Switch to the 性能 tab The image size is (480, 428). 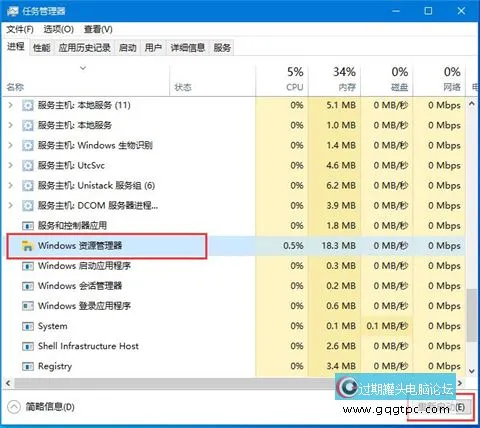click(42, 48)
